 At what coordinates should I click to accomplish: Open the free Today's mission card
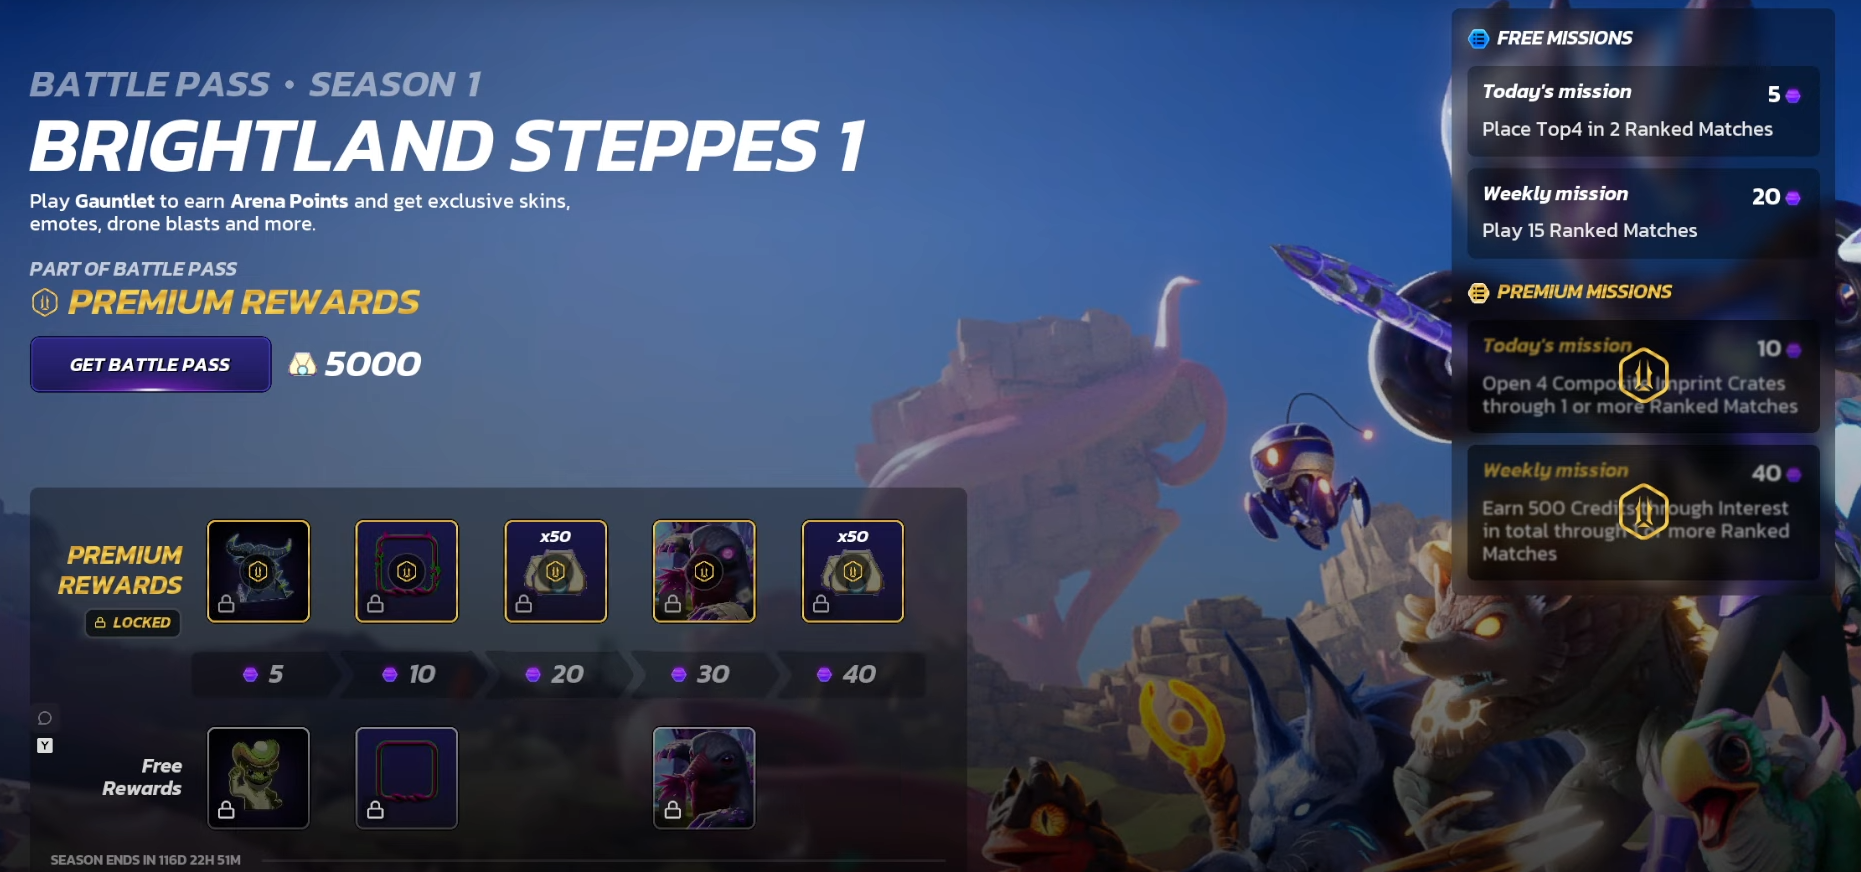[x=1643, y=111]
